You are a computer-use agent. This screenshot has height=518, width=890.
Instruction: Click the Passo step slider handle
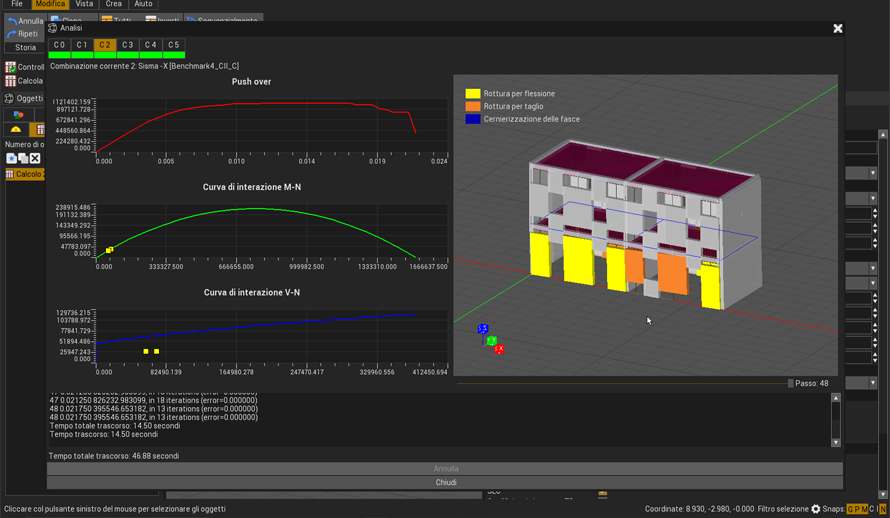791,384
